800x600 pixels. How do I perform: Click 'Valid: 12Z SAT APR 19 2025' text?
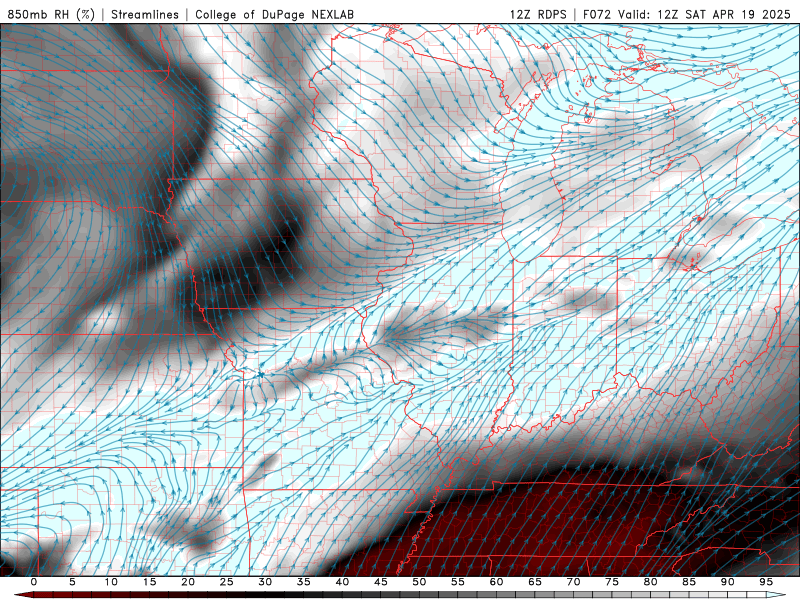705,14
